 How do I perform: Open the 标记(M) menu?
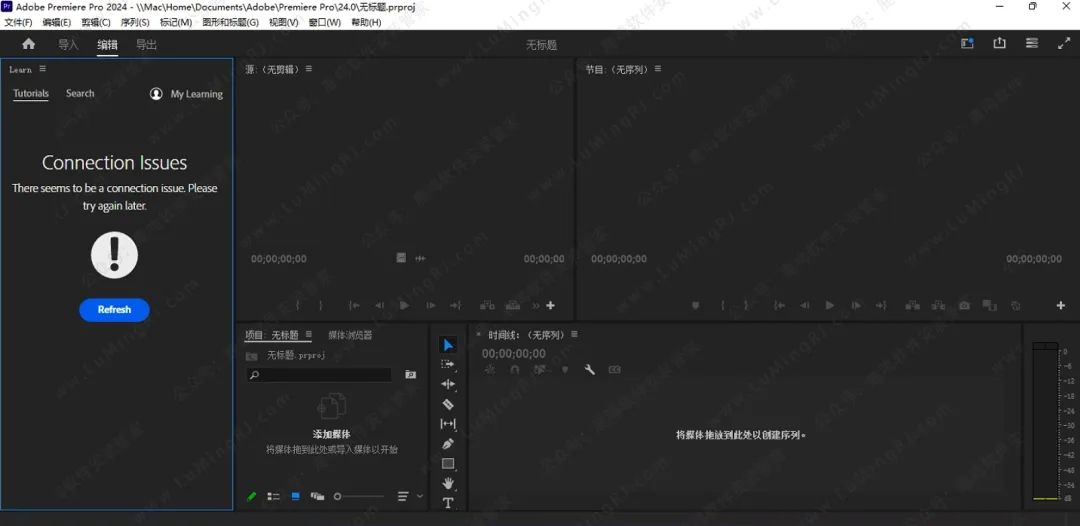click(176, 22)
